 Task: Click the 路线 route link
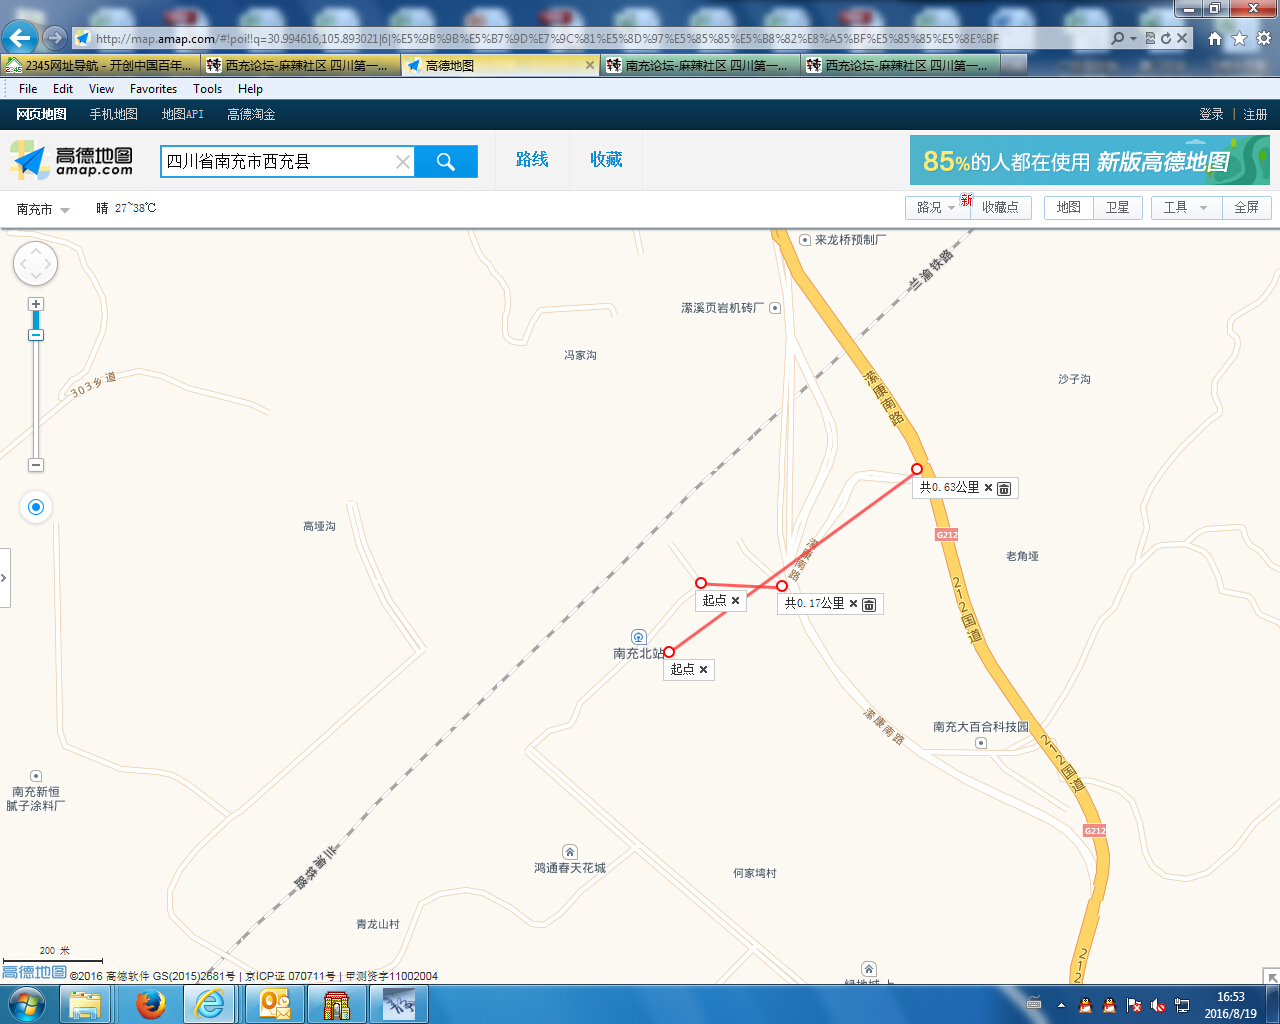pos(532,160)
